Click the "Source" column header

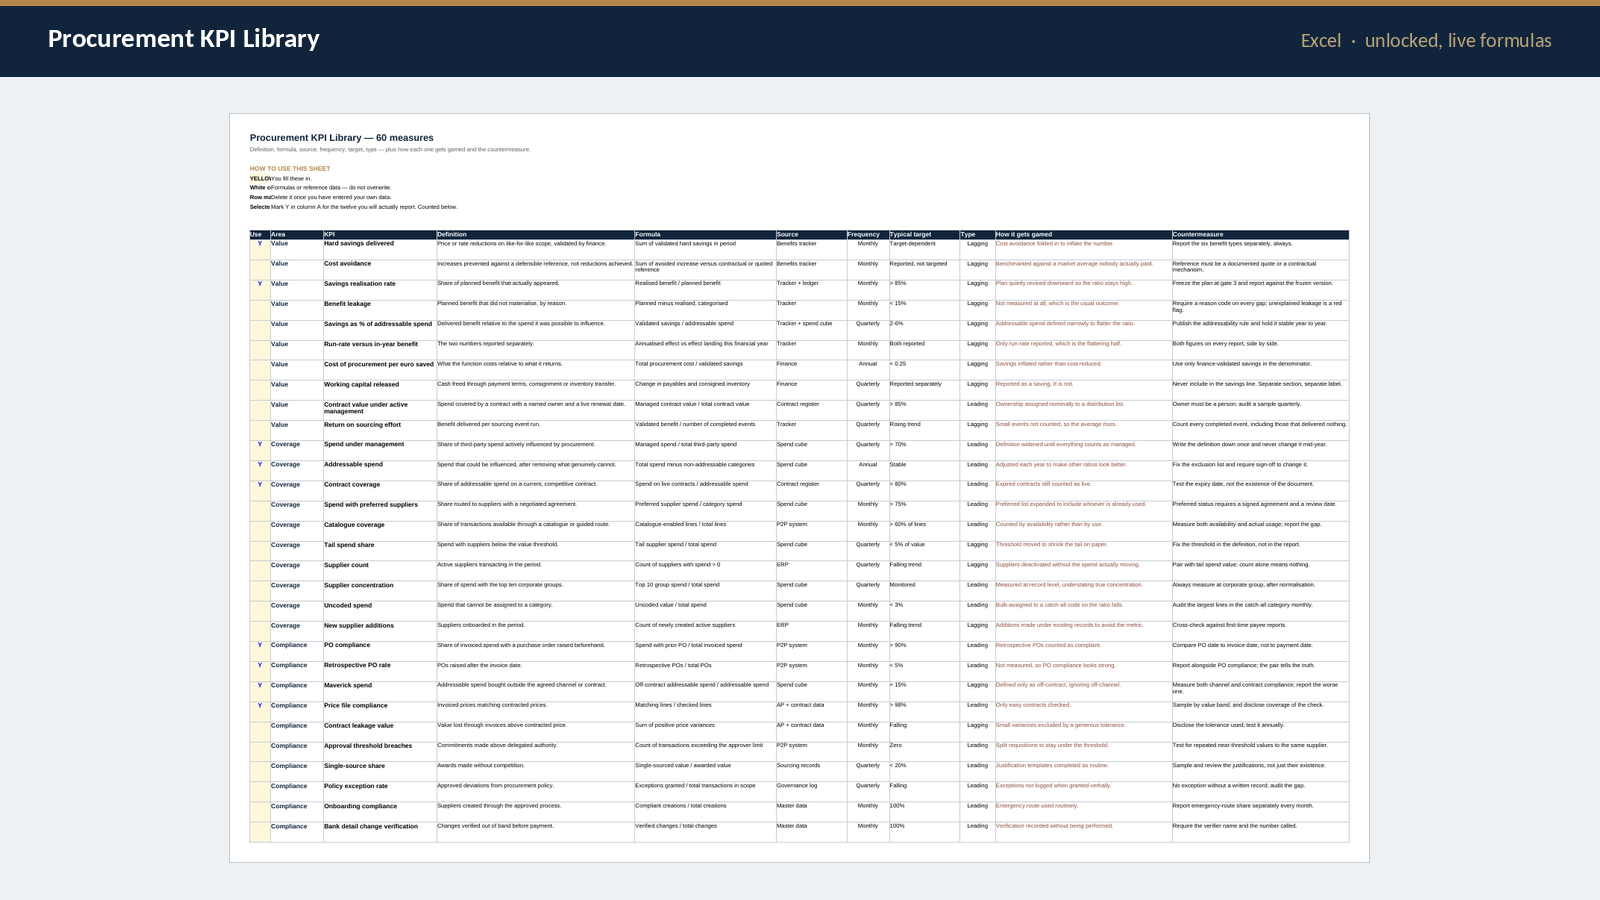coord(811,235)
